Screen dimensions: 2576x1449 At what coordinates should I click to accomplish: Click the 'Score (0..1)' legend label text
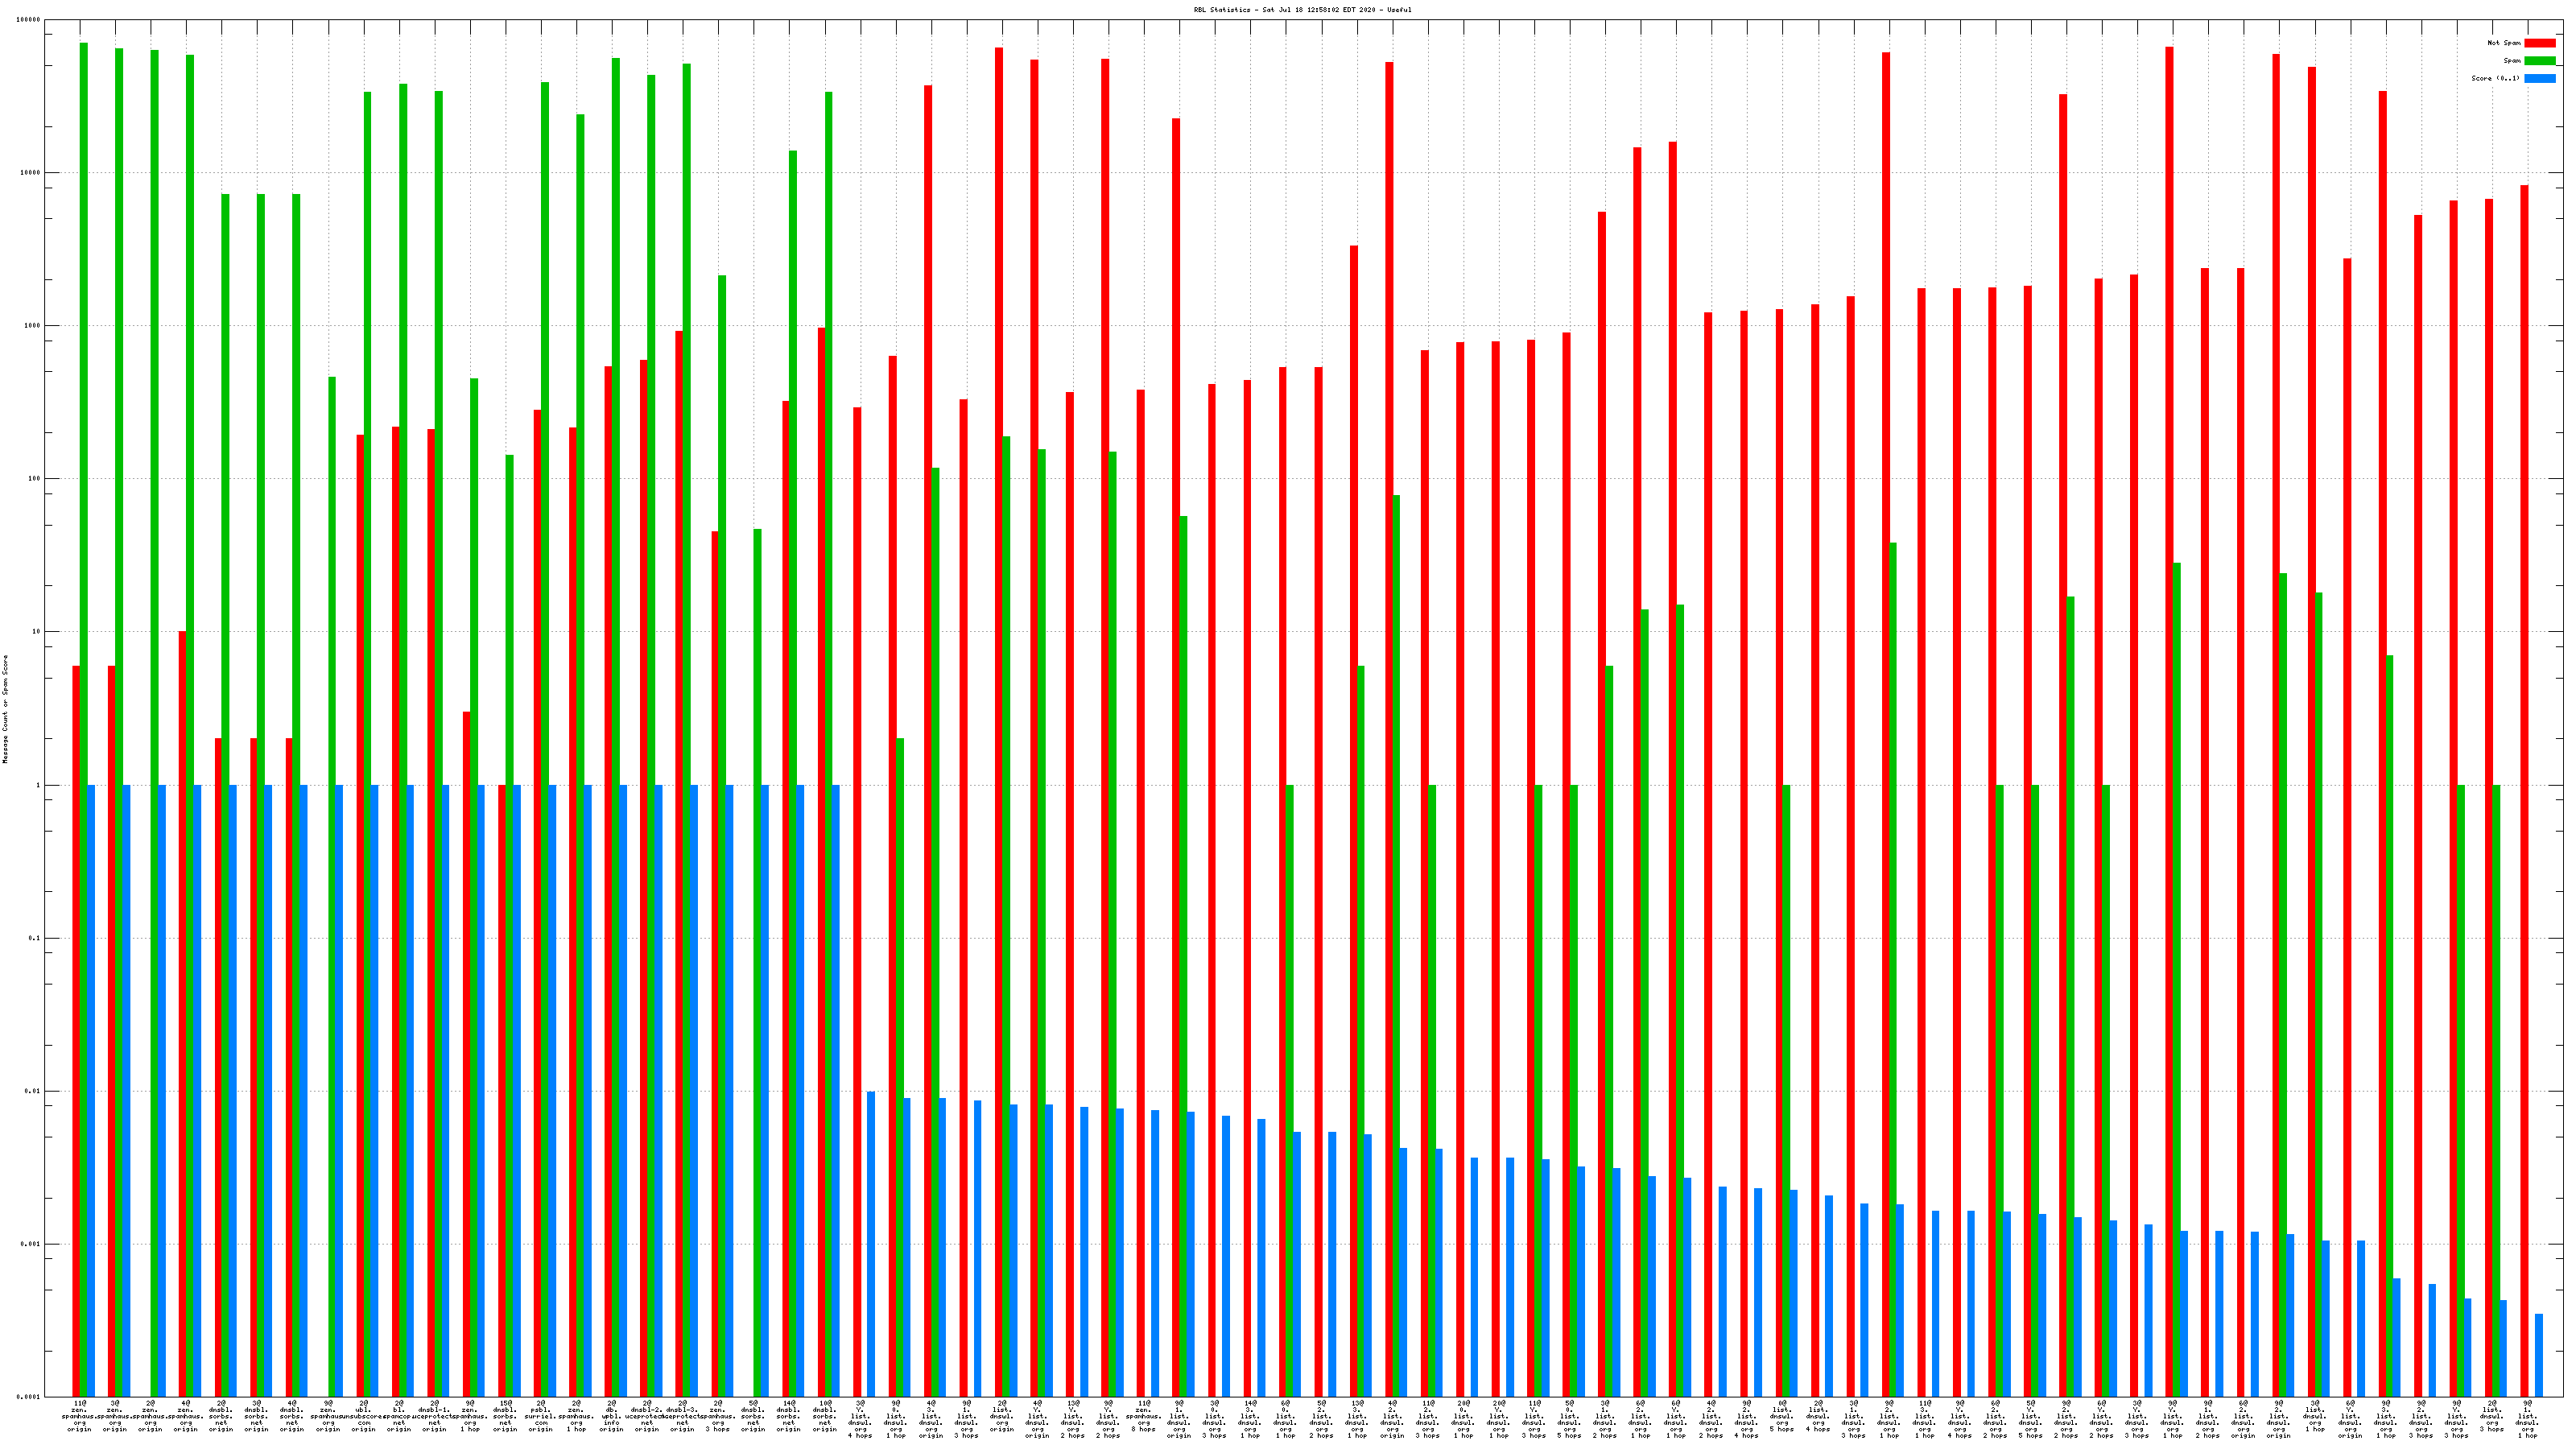pos(2495,78)
